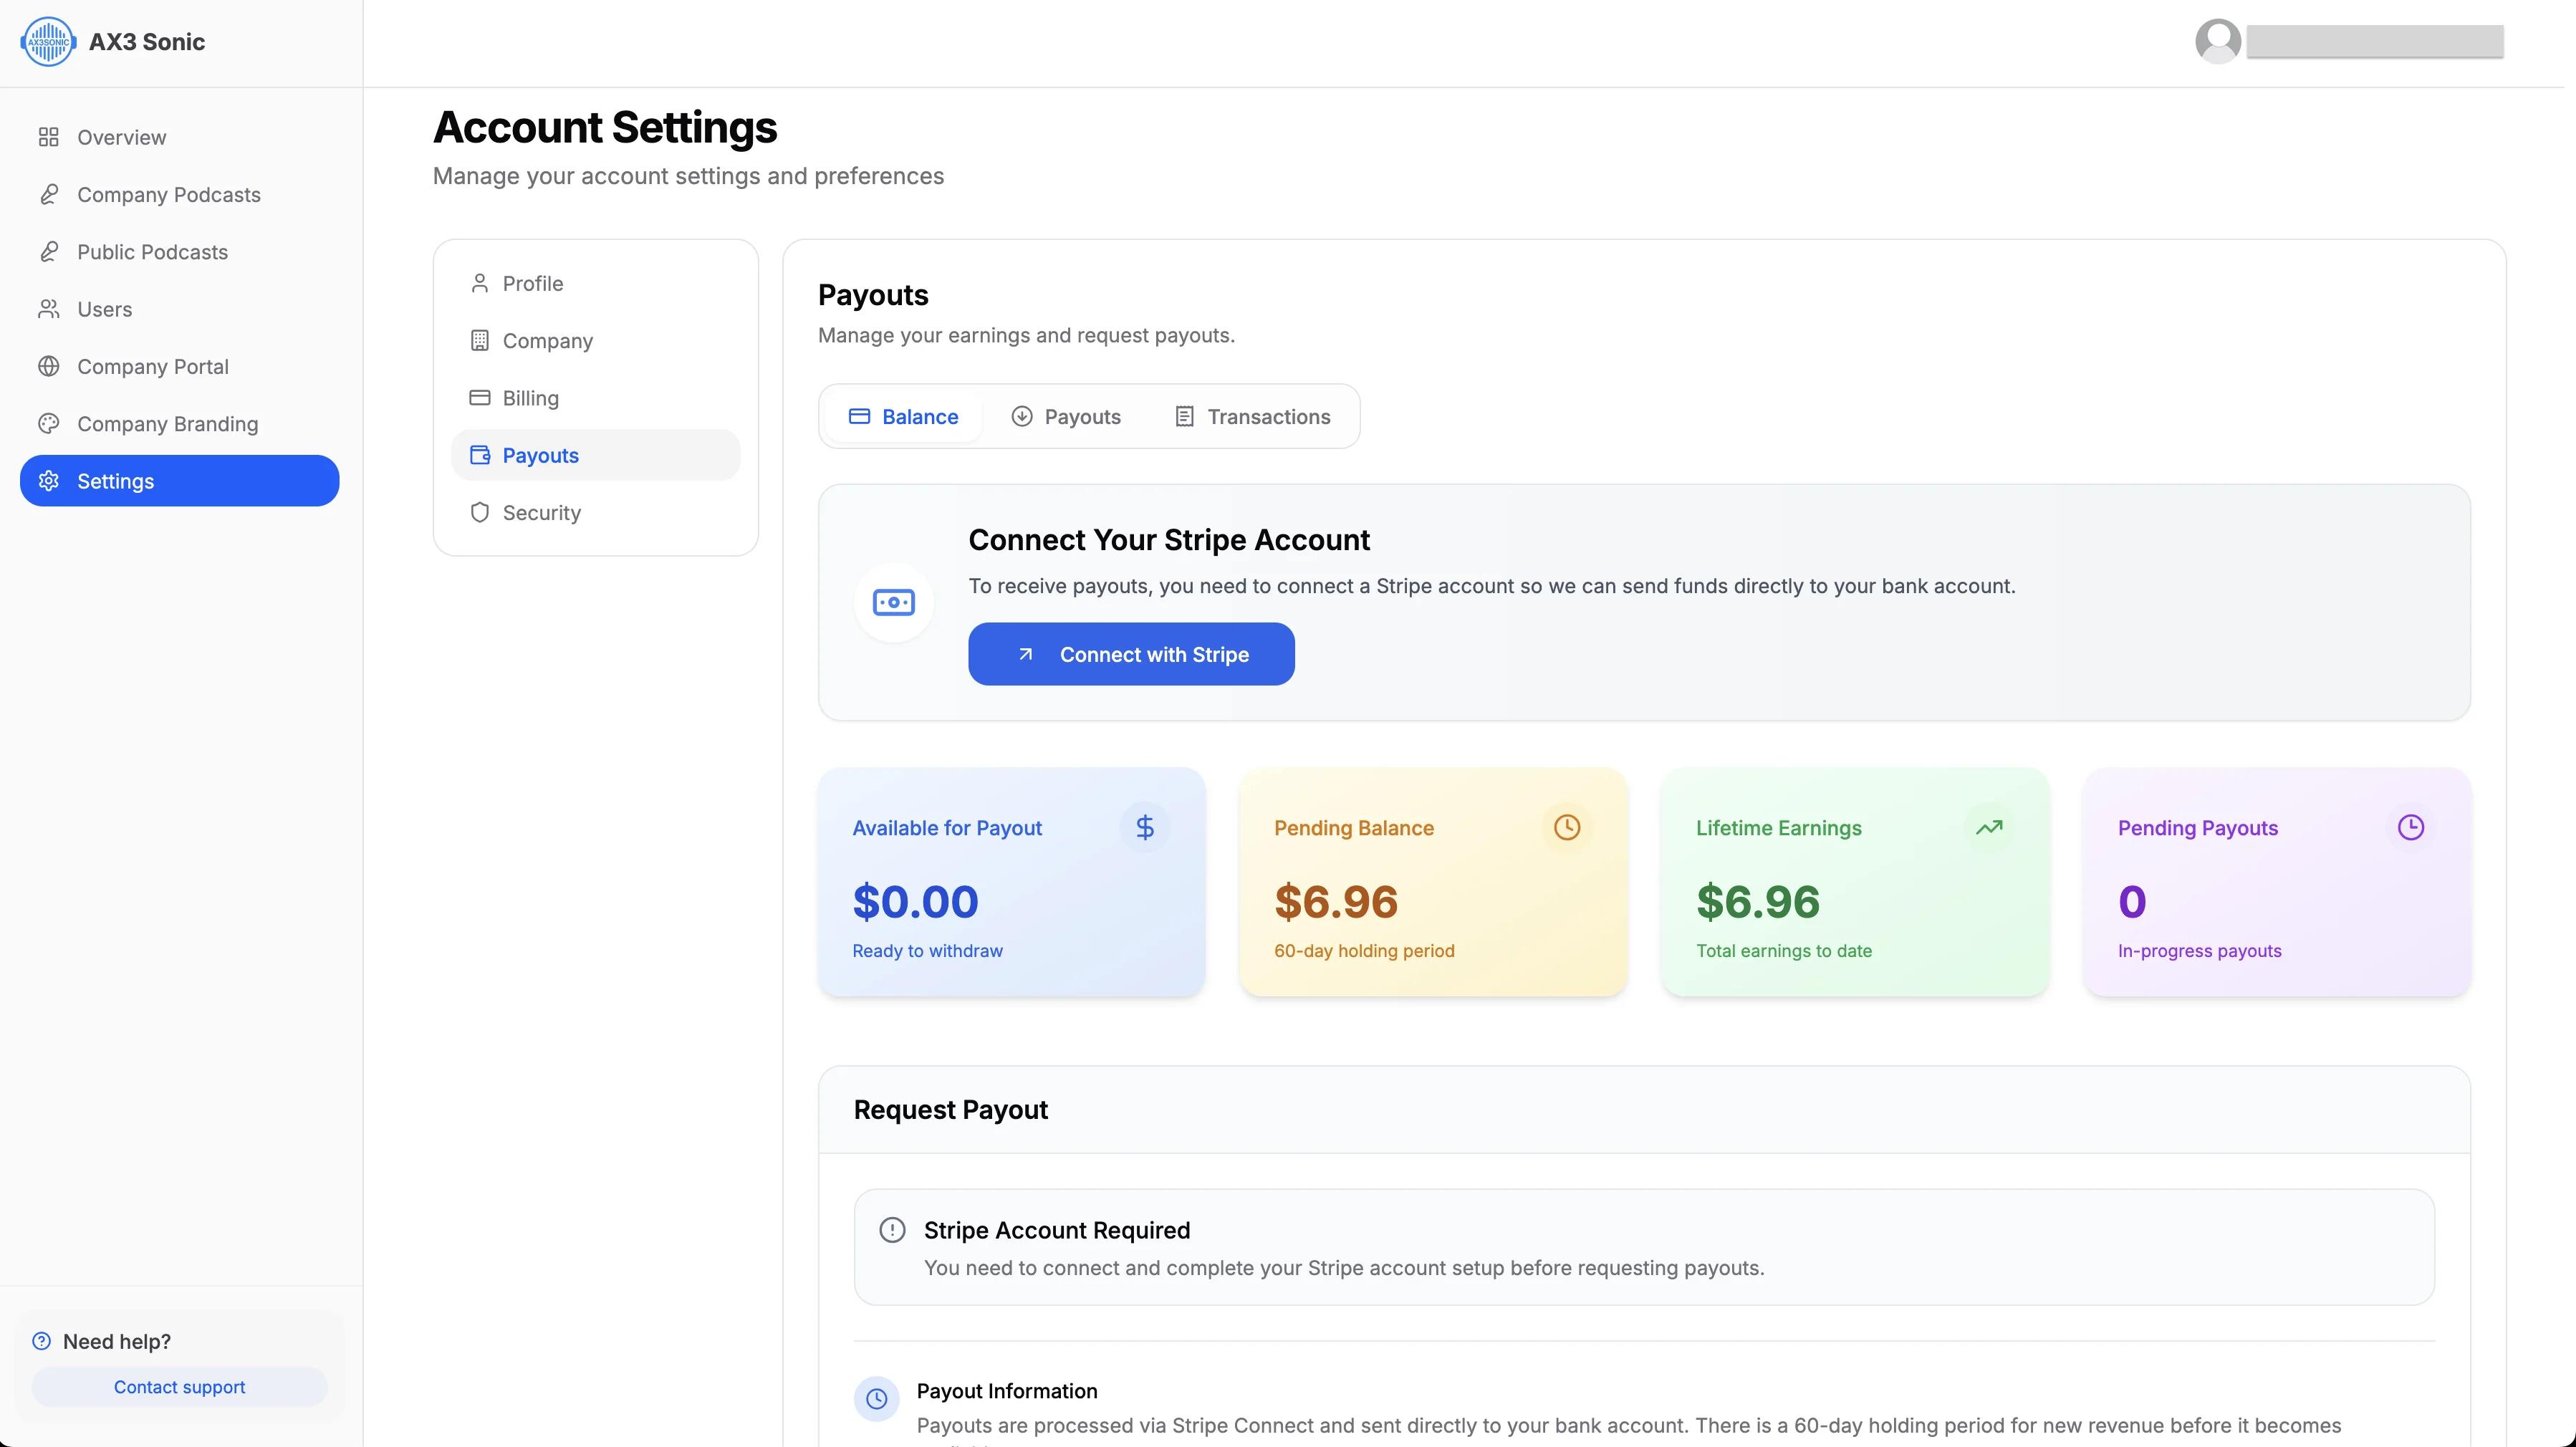The width and height of the screenshot is (2576, 1447).
Task: Click the clock icon beside Payout Information
Action: tap(876, 1399)
